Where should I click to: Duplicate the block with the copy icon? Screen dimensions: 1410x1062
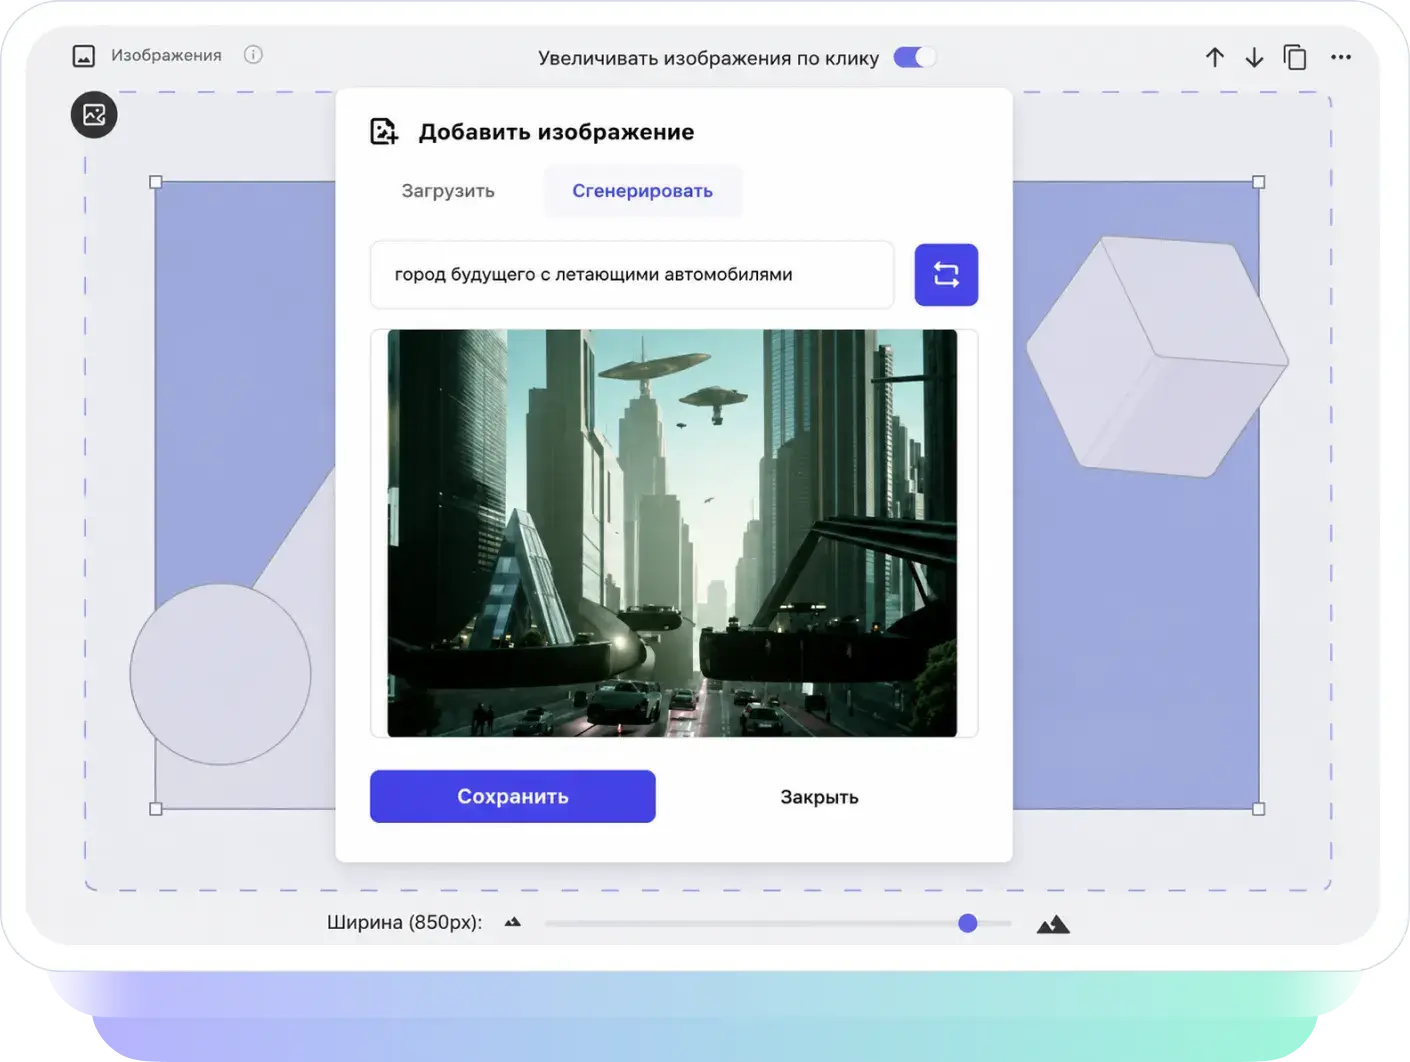pos(1295,57)
